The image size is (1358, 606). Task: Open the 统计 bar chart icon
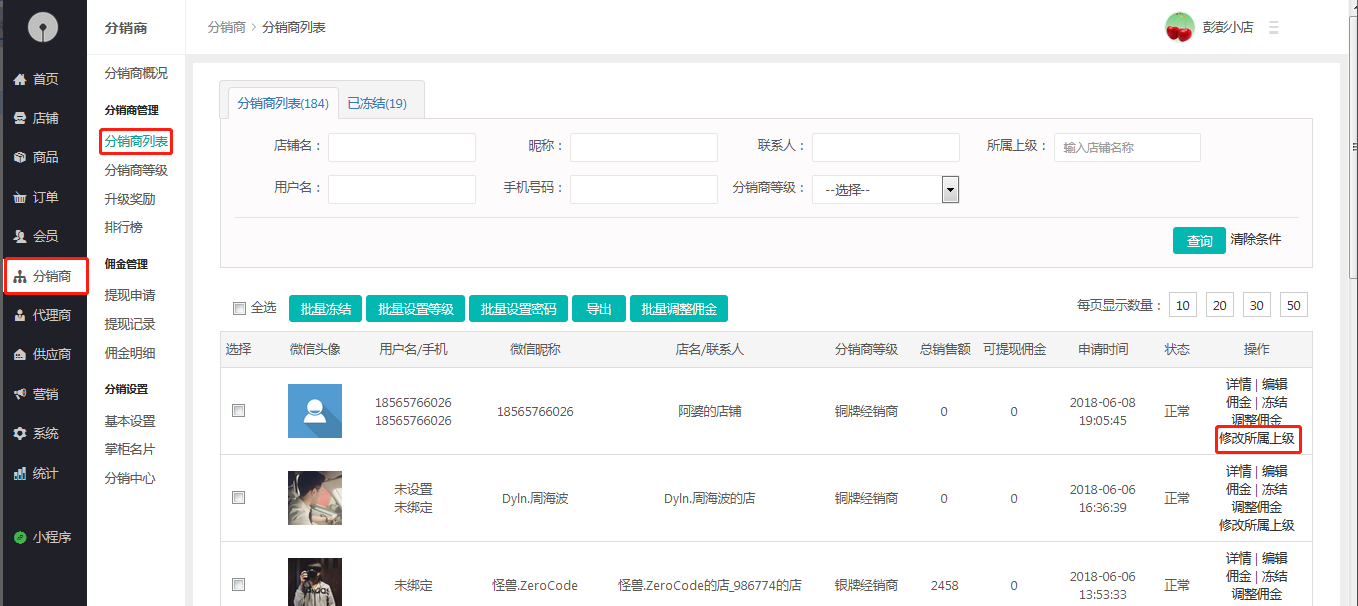19,473
